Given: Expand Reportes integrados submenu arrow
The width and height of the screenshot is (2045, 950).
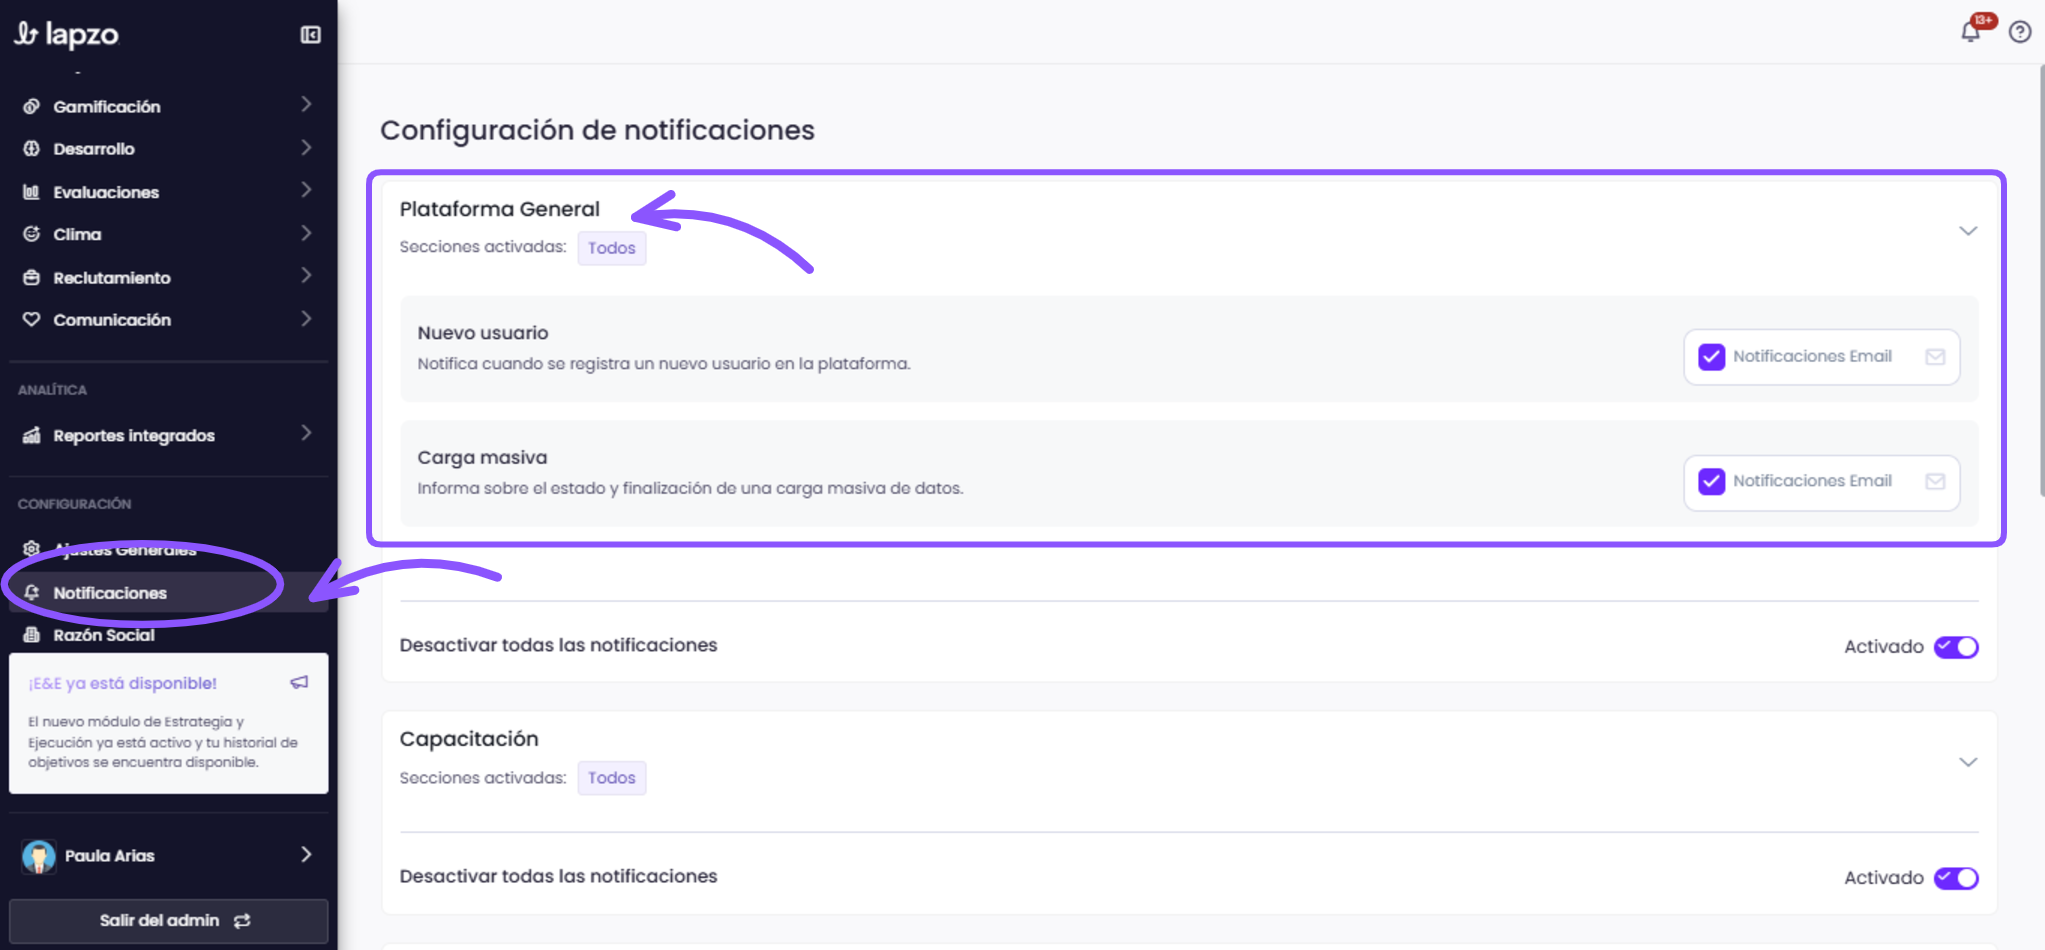Looking at the screenshot, I should coord(306,433).
